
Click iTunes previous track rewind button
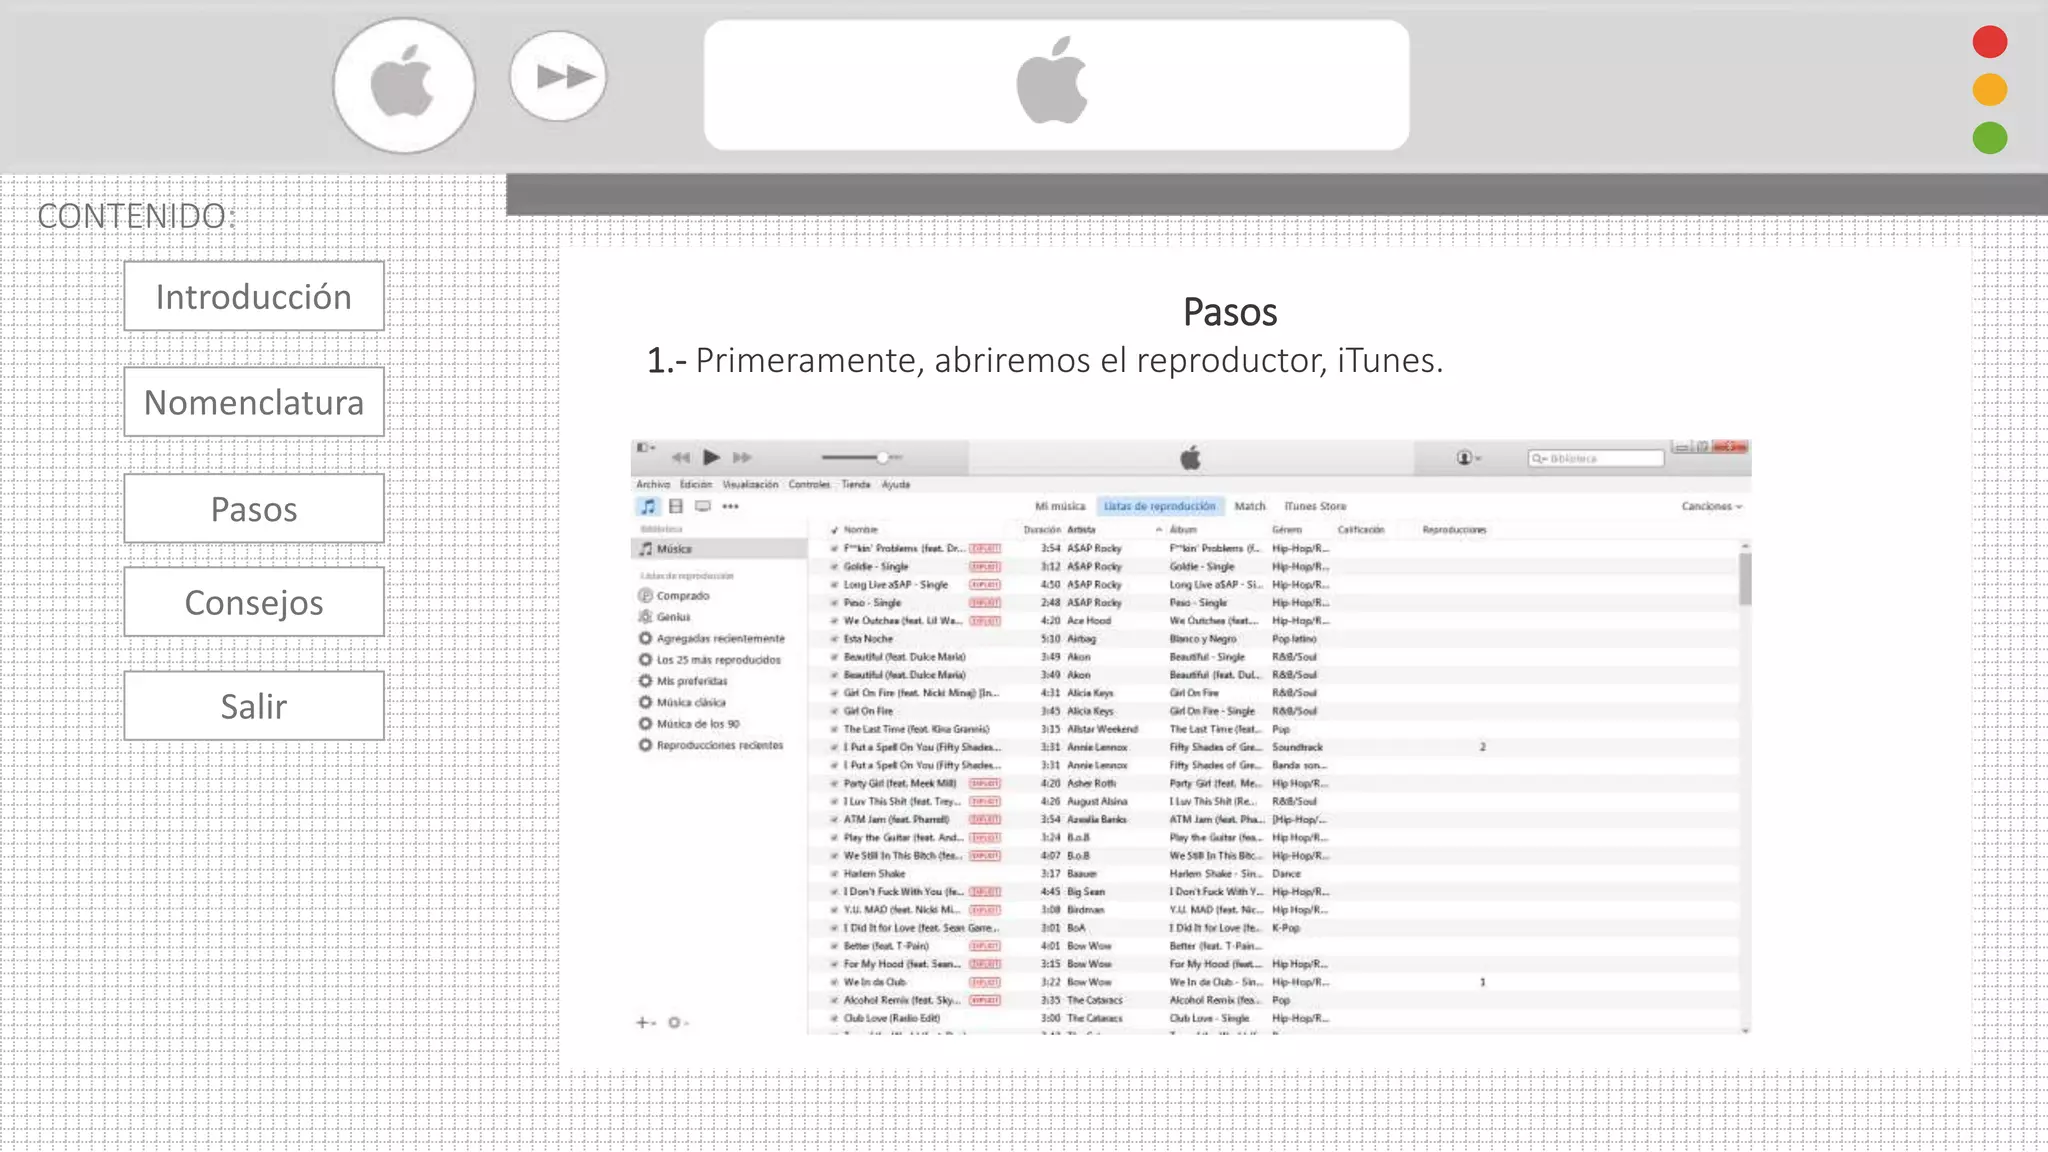681,457
